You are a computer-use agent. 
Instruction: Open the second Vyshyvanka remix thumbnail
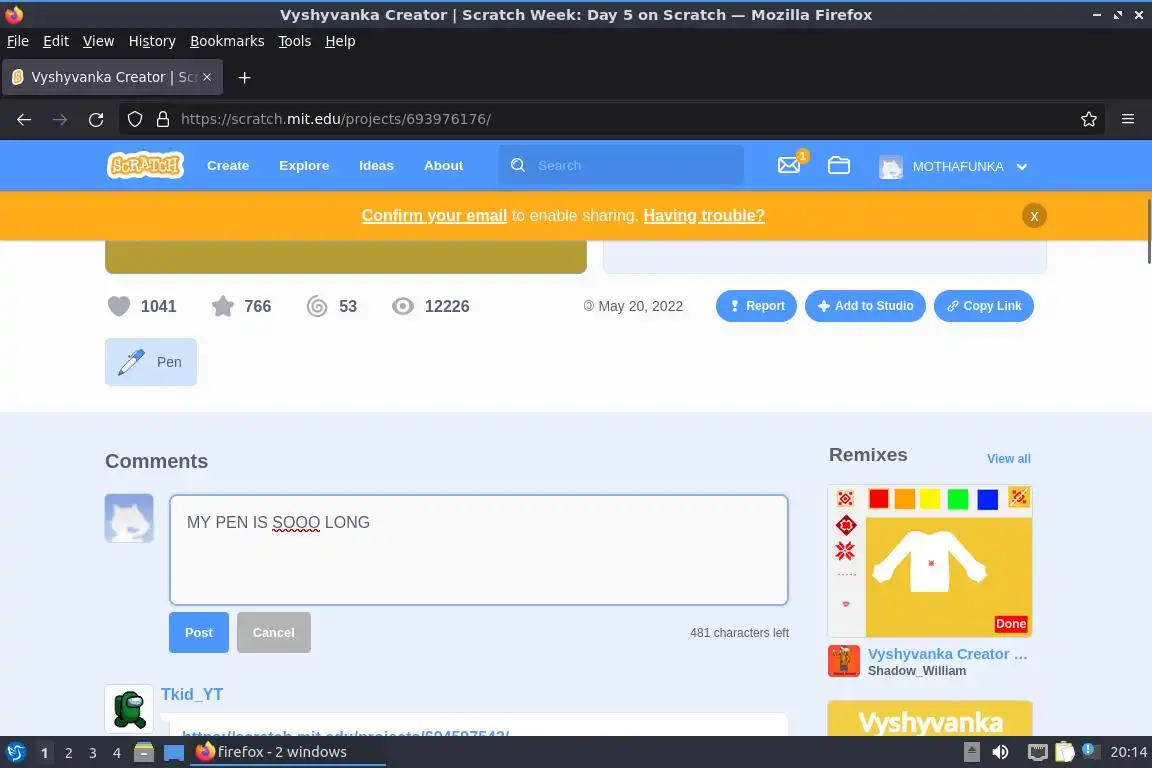coord(929,718)
